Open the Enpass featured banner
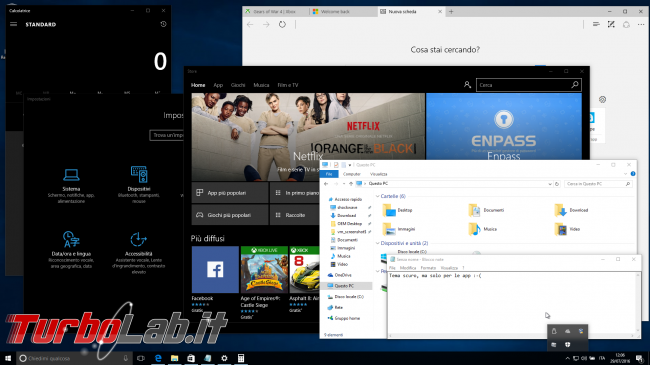Image resolution: width=650 pixels, height=365 pixels. tap(504, 127)
